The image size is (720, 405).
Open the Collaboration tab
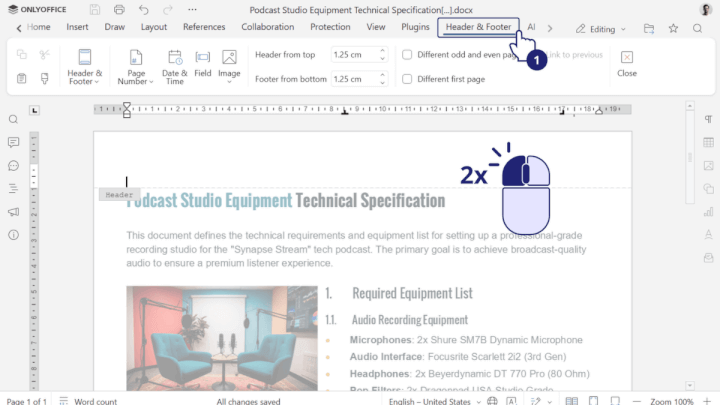point(267,27)
